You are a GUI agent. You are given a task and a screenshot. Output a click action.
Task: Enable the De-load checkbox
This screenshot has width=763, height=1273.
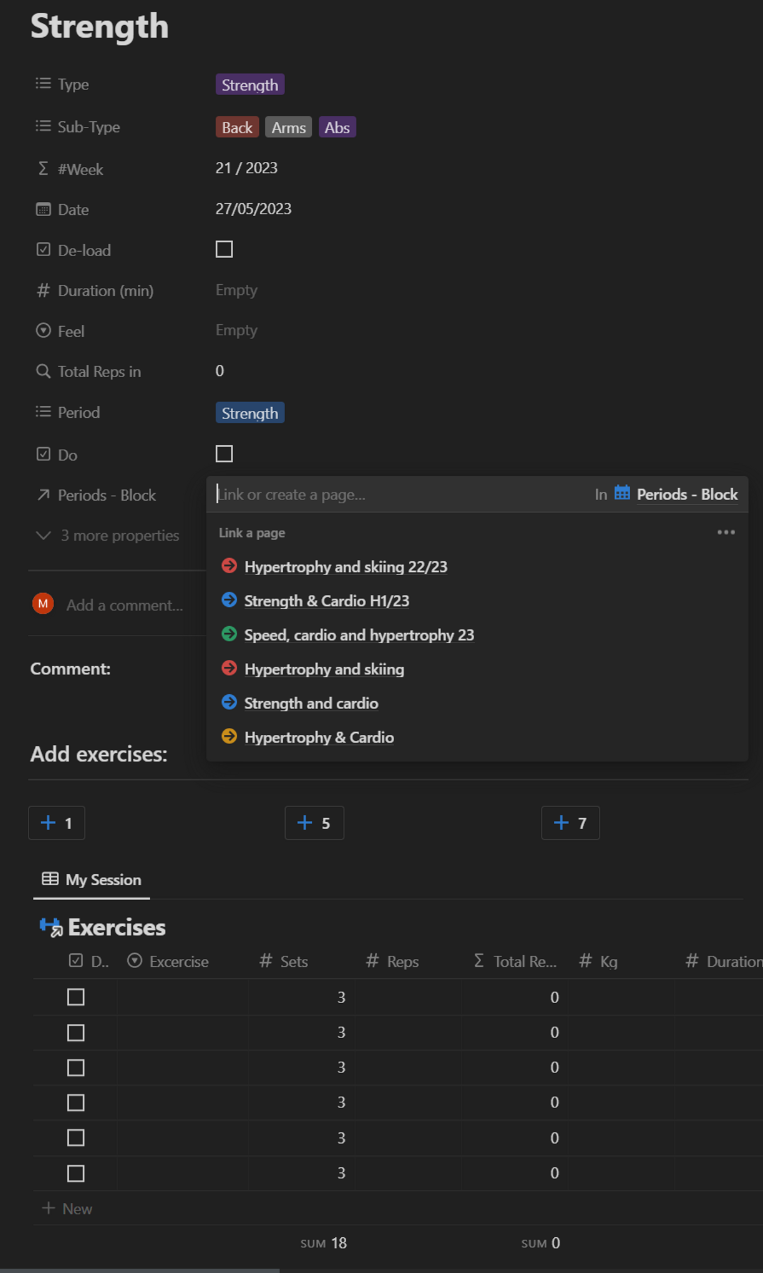click(224, 249)
